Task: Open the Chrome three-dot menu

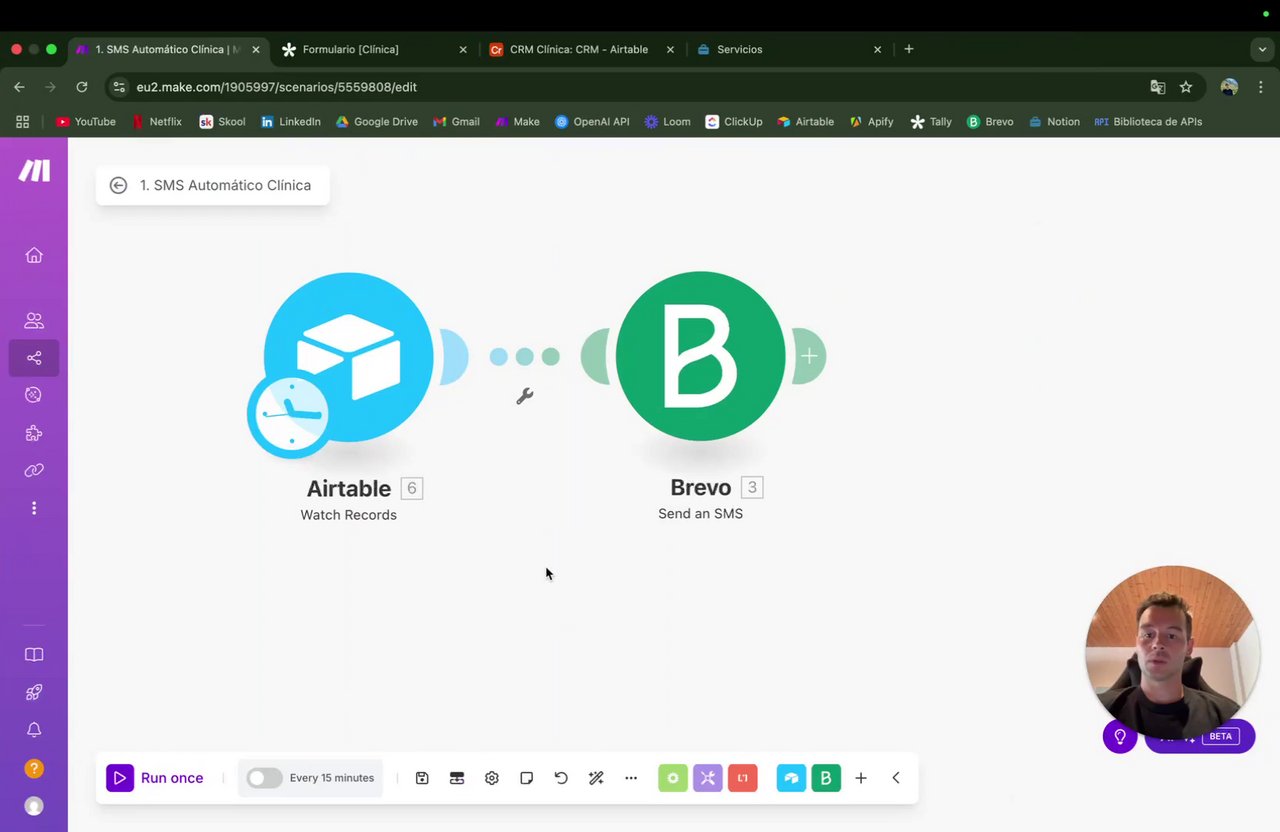Action: (1260, 87)
